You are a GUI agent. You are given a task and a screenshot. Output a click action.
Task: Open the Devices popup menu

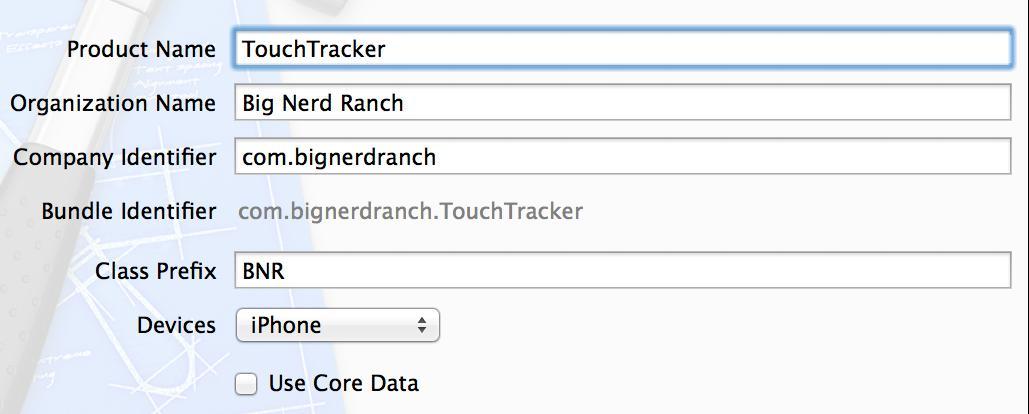tap(337, 325)
